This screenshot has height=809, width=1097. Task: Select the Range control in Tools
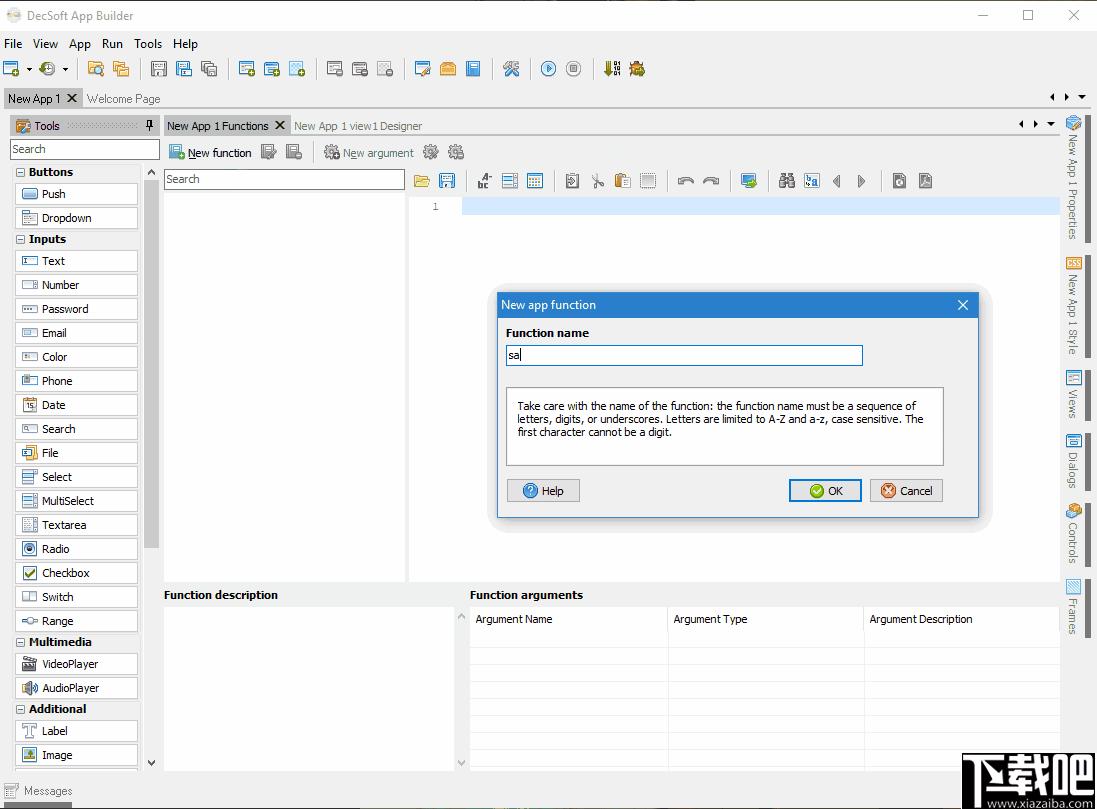coord(76,621)
